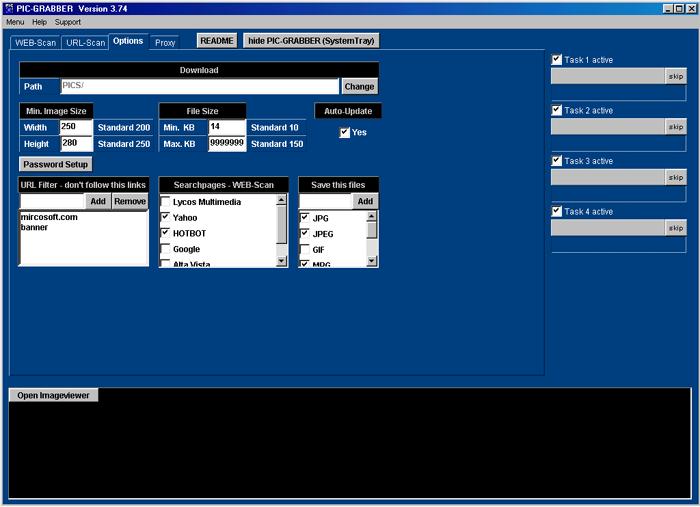Click Remove under URL Filter
Screen dimensions: 700x507
coord(130,201)
